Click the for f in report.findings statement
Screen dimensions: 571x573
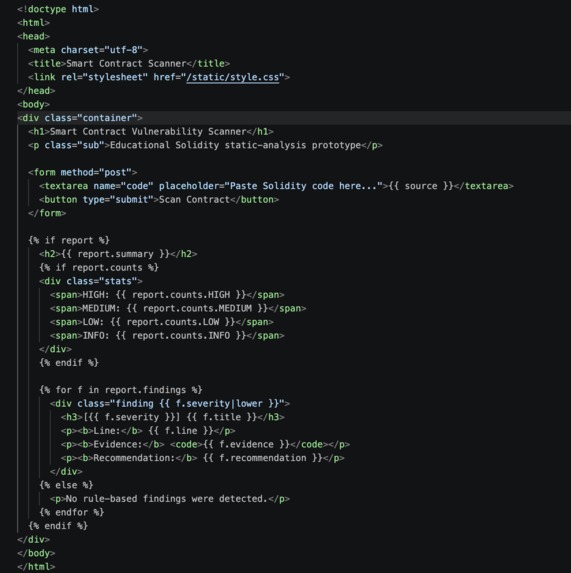click(121, 390)
